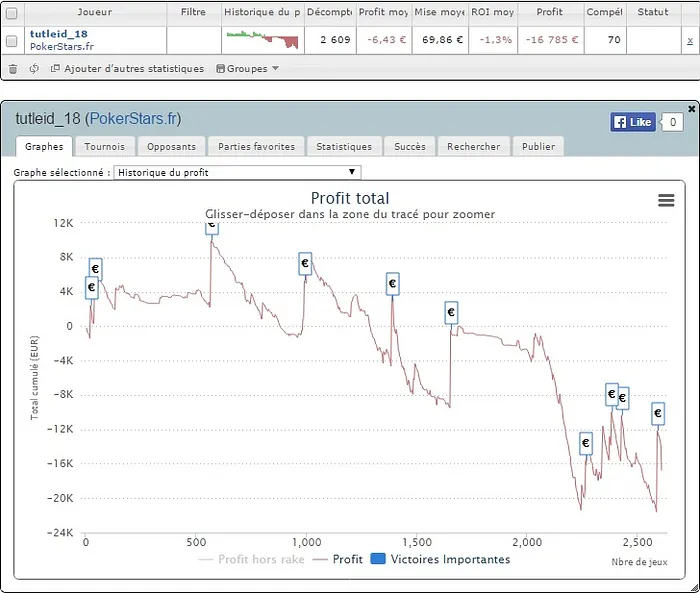700x593 pixels.
Task: Open the Succès tab
Action: click(410, 146)
